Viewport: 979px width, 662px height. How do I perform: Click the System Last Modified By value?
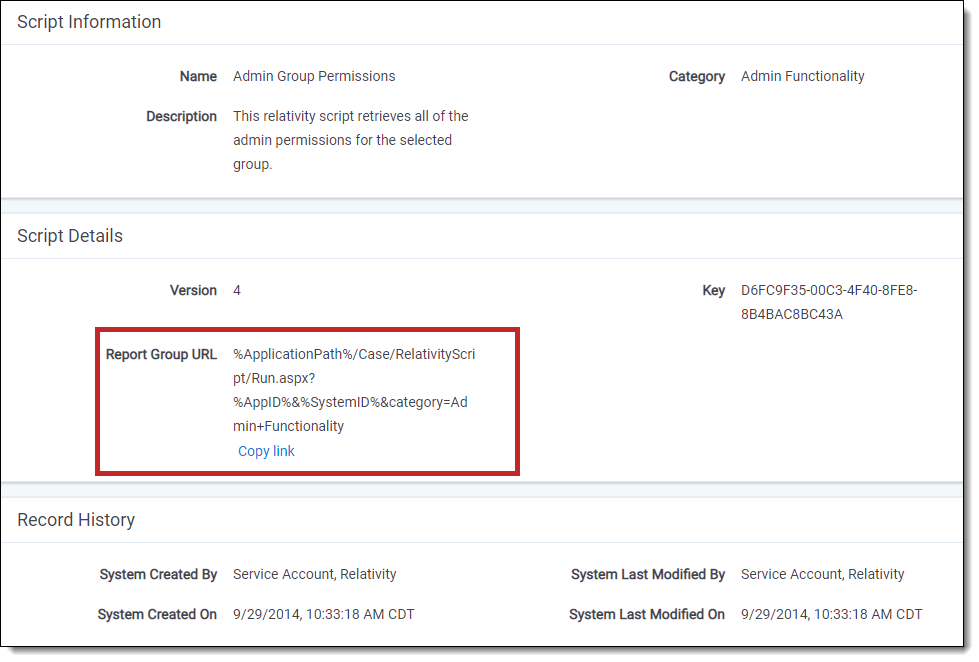coord(822,574)
